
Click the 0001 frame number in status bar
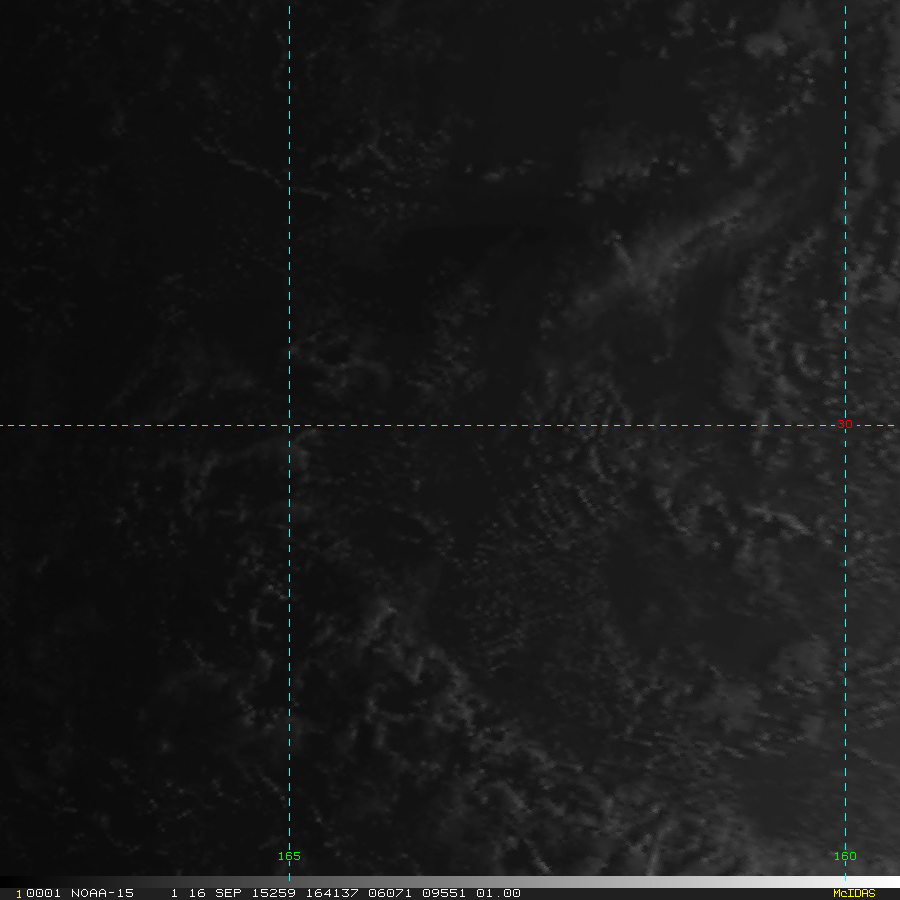[x=42, y=893]
